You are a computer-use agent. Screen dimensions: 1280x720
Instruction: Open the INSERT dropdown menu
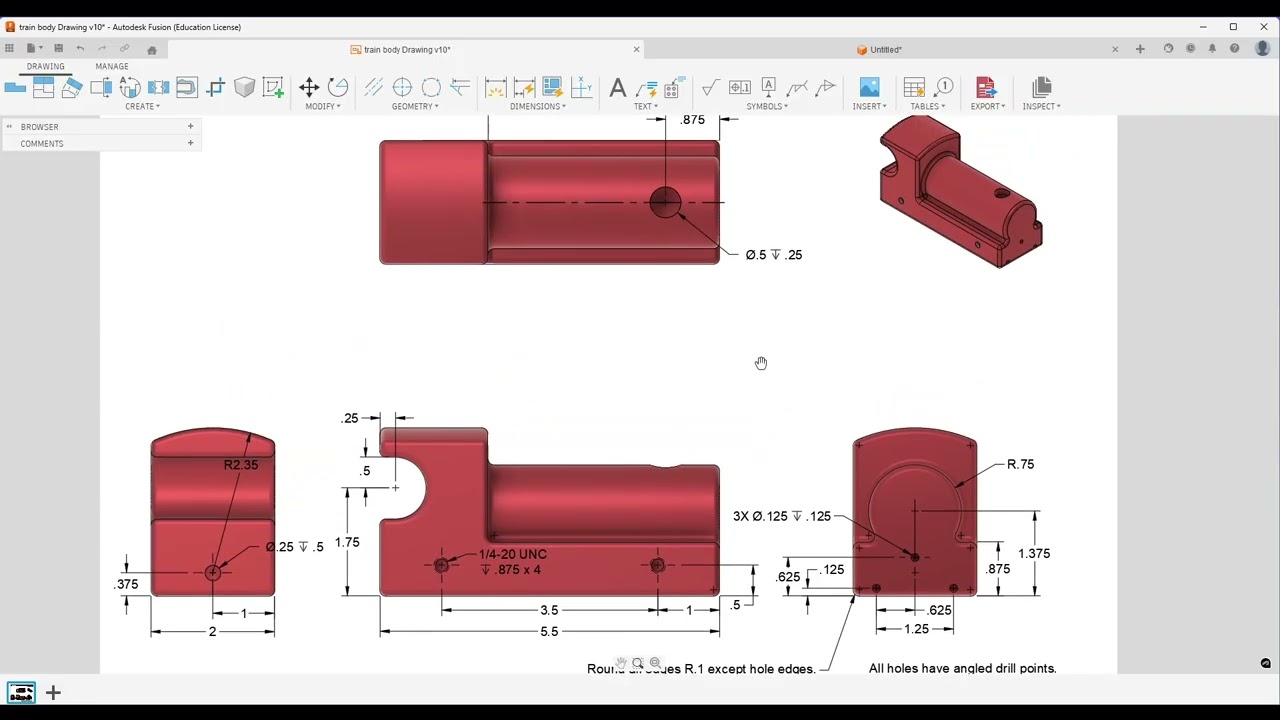(869, 106)
